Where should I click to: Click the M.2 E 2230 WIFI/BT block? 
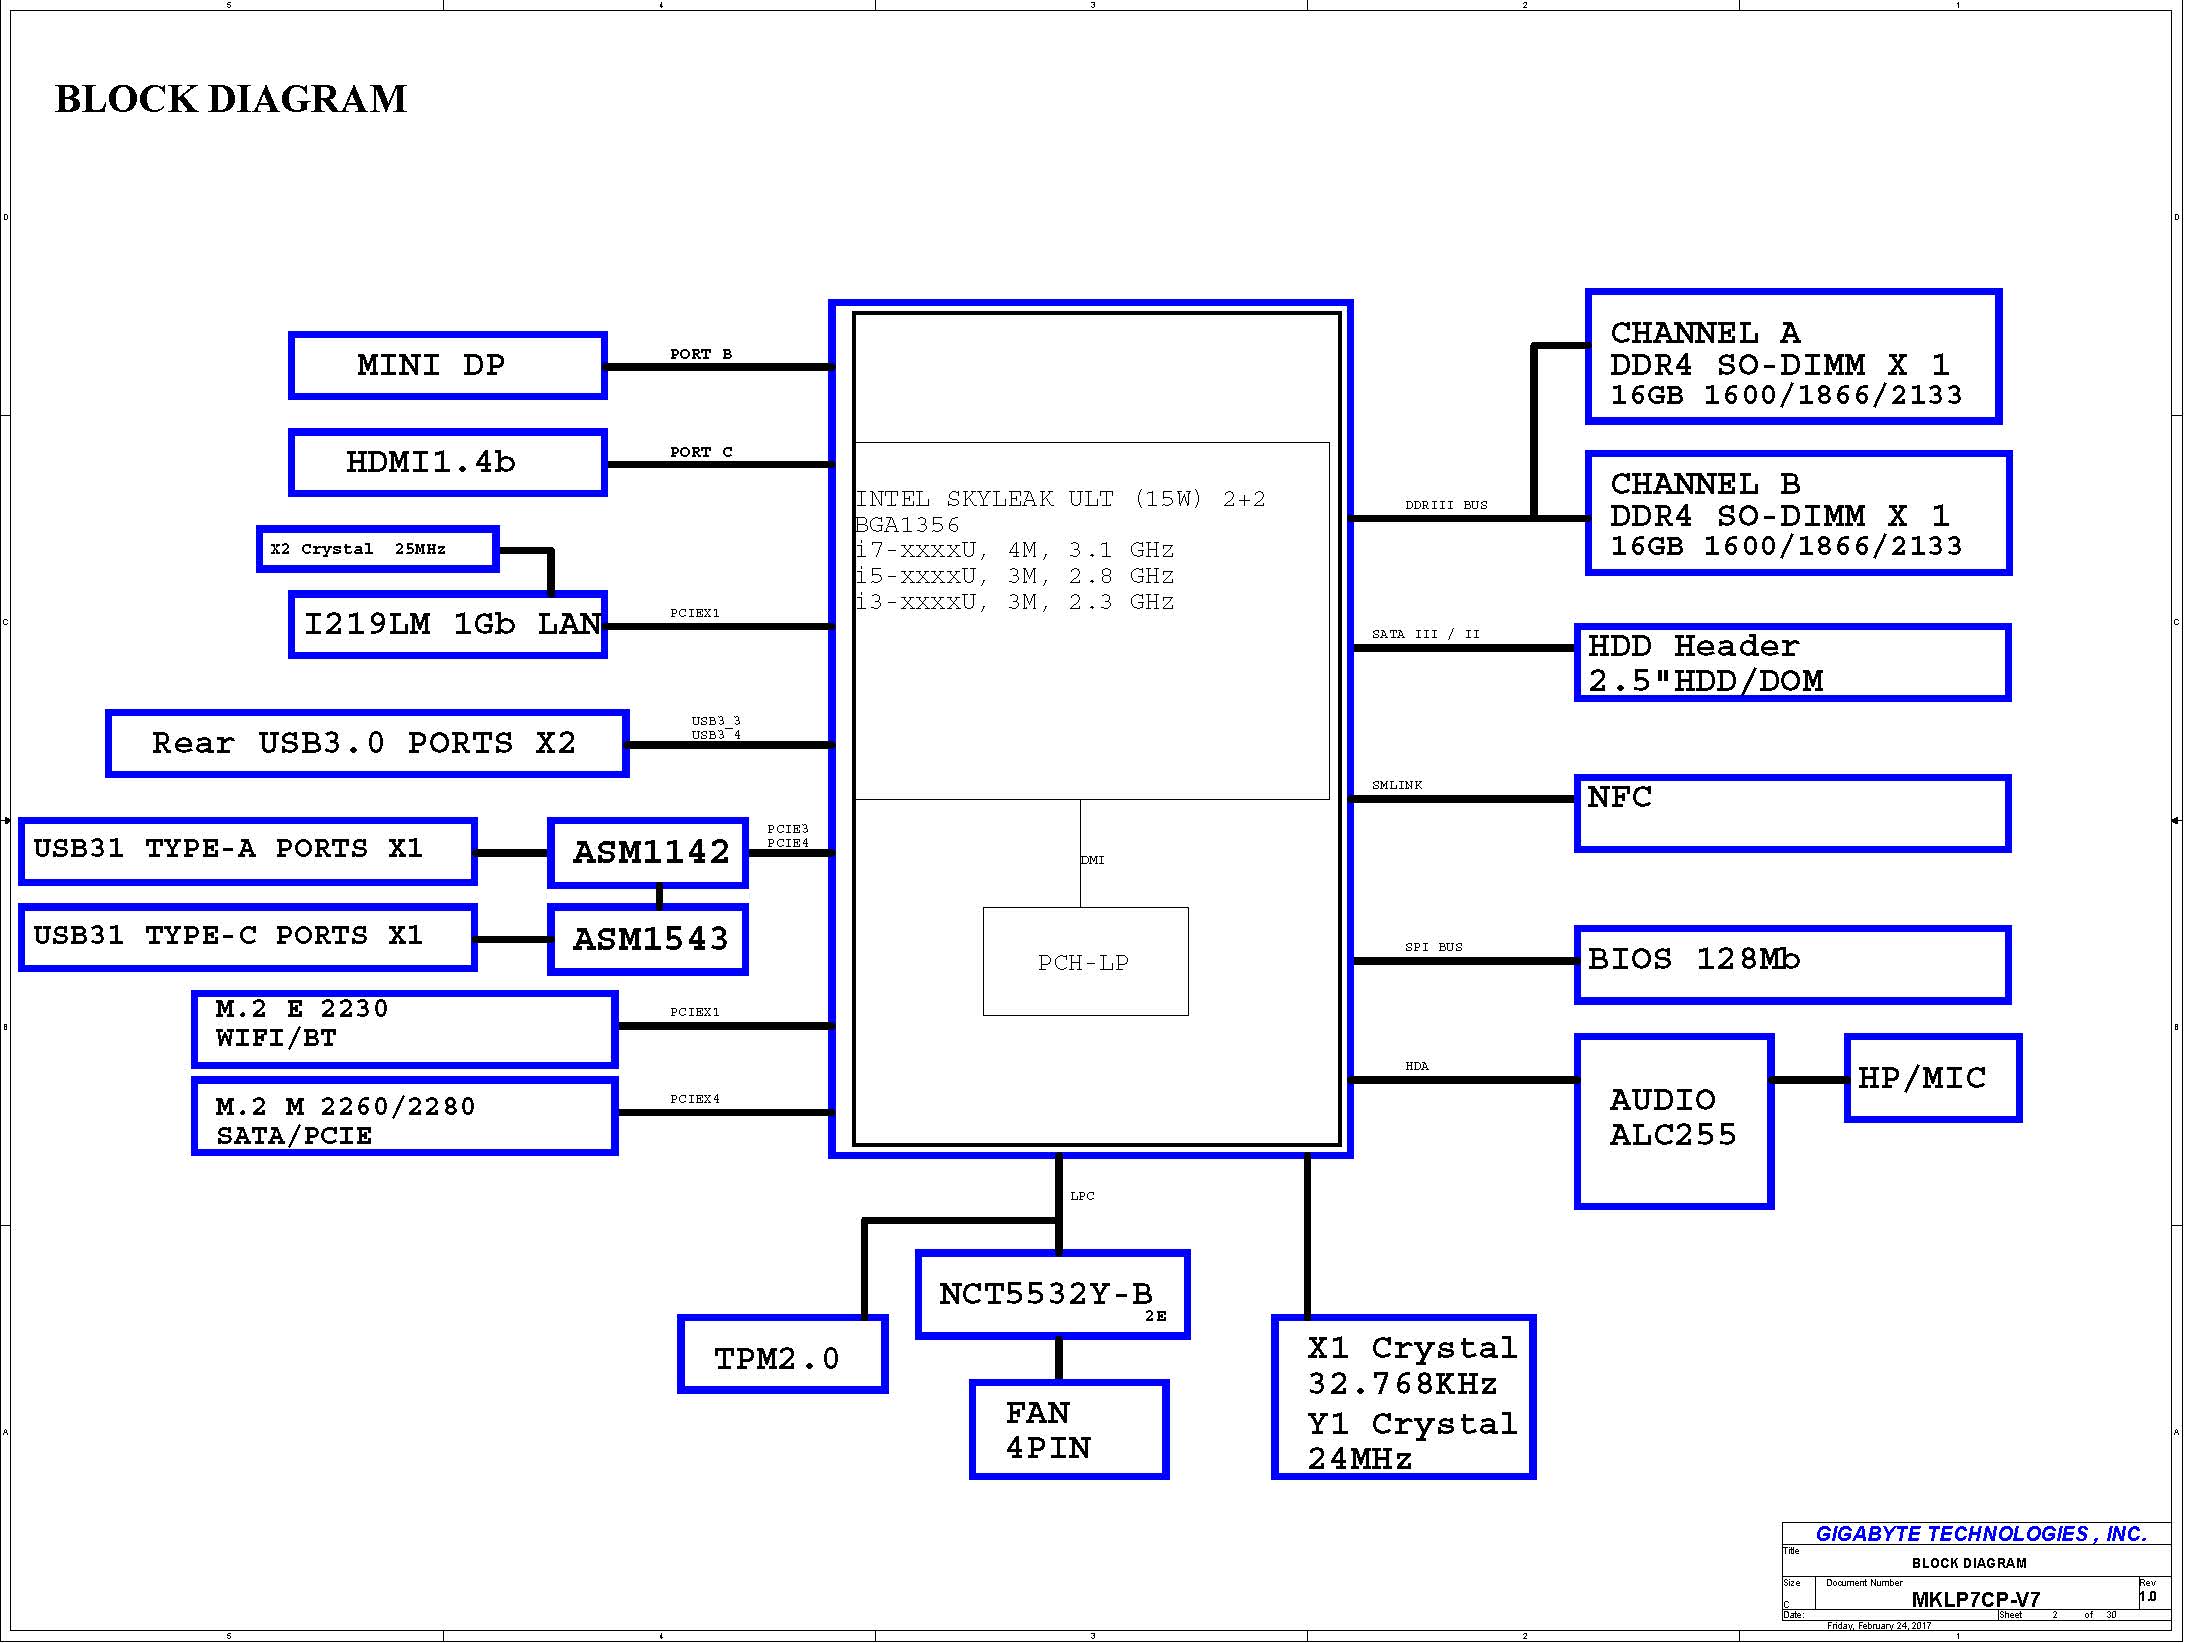click(404, 1029)
